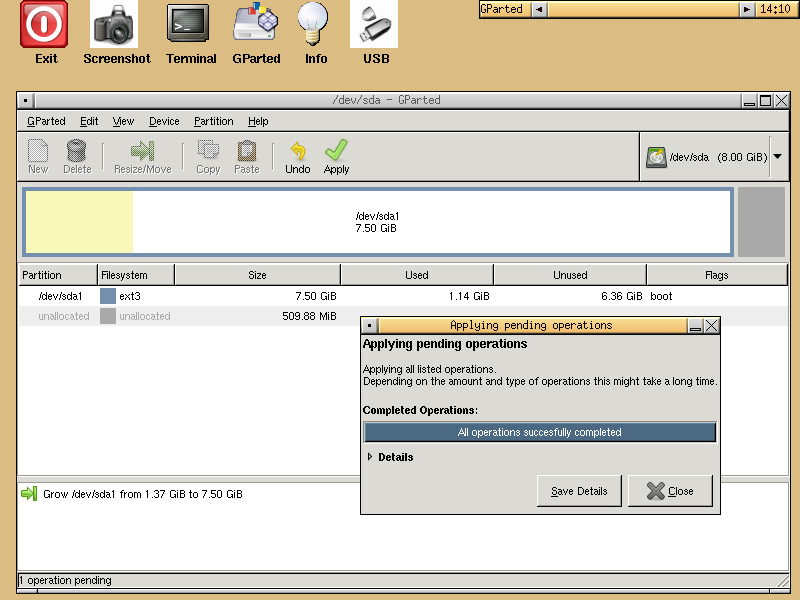
Task: Open the /dev/sda device dropdown arrow
Action: click(x=778, y=157)
